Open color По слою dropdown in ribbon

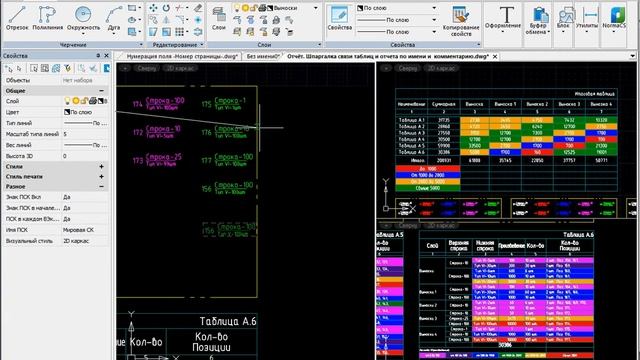433,8
